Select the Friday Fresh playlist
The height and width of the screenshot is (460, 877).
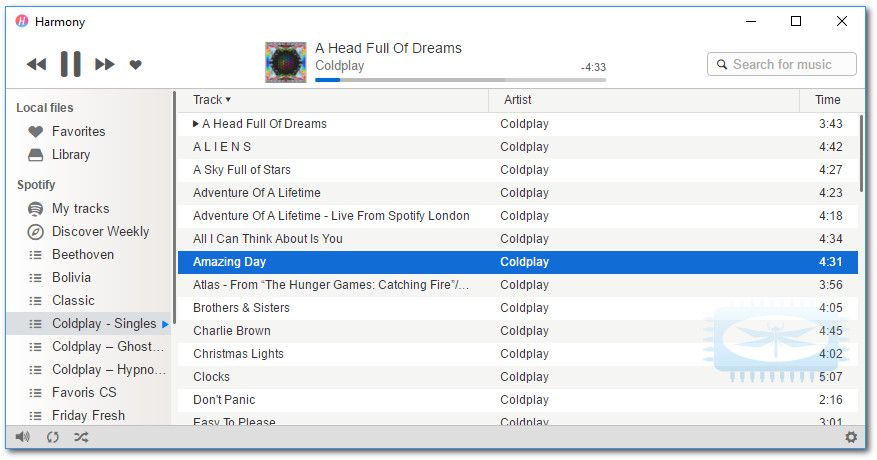pos(89,415)
